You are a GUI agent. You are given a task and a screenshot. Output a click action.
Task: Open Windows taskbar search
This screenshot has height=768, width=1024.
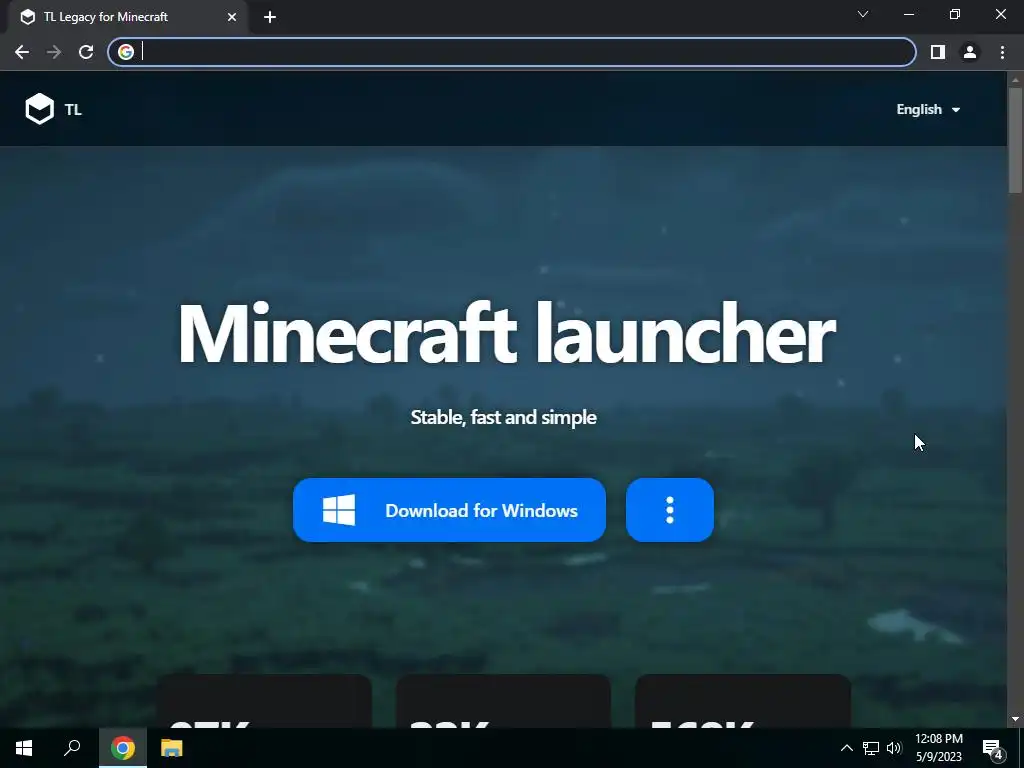[72, 748]
